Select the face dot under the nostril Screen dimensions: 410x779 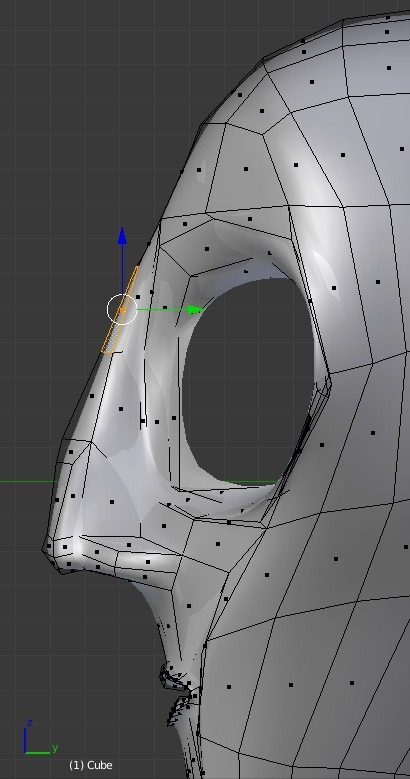point(145,577)
